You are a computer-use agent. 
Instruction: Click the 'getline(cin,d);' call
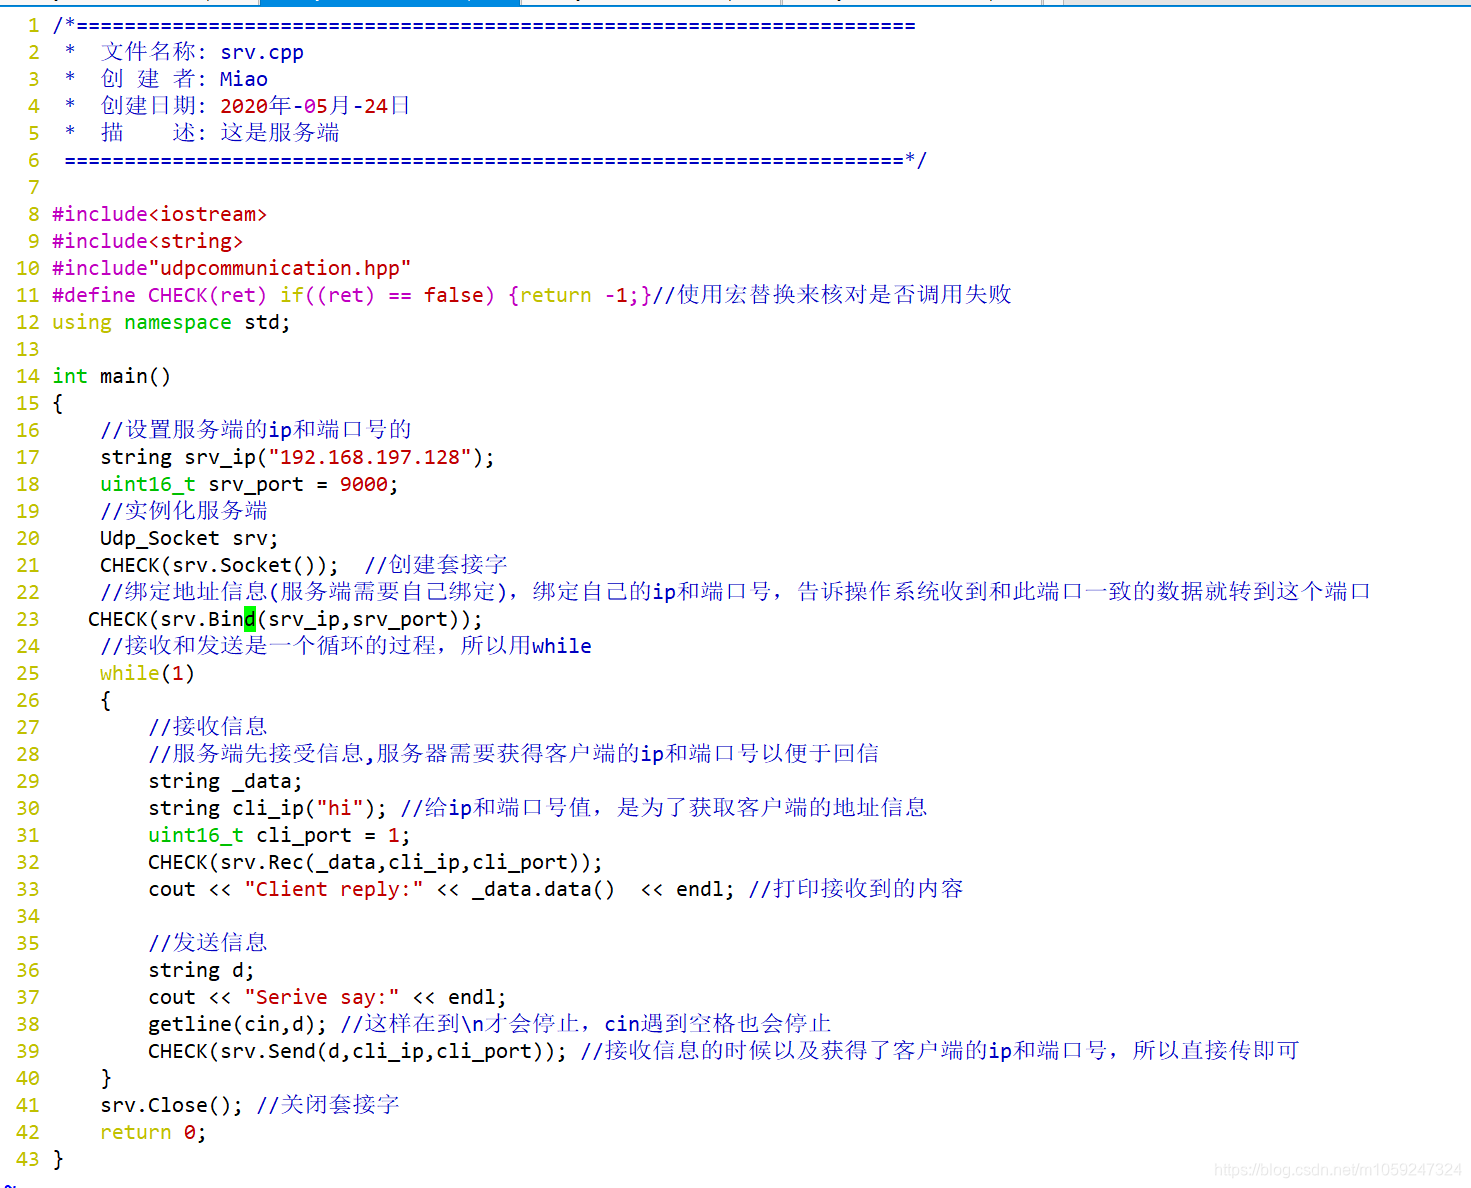pyautogui.click(x=237, y=1024)
